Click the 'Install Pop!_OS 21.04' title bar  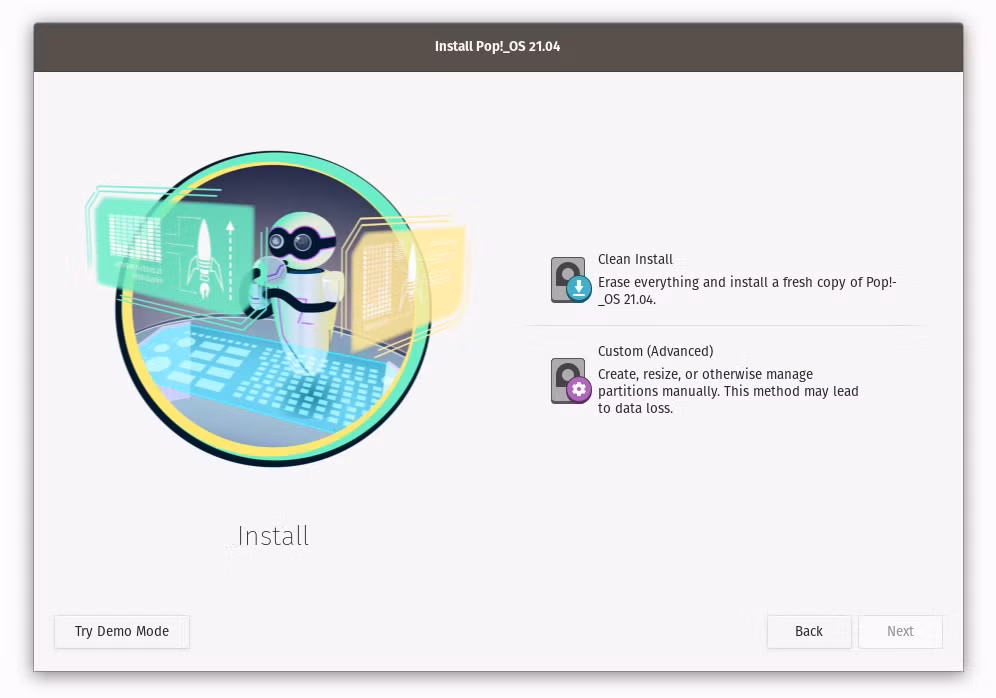point(498,47)
